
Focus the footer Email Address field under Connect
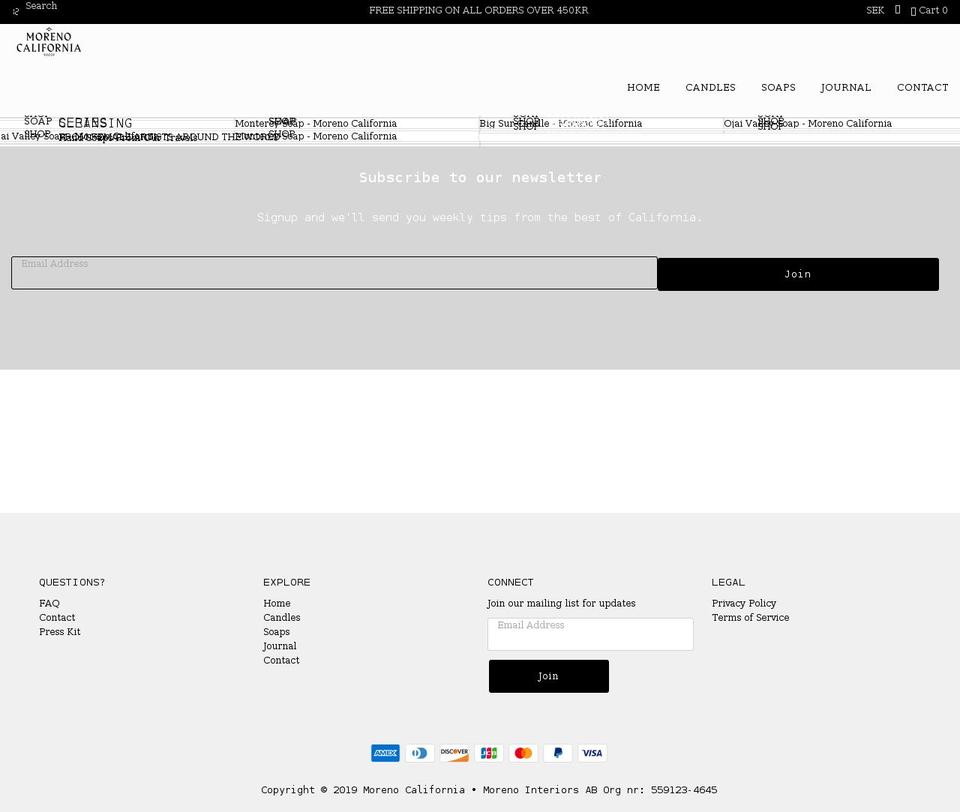(x=590, y=634)
